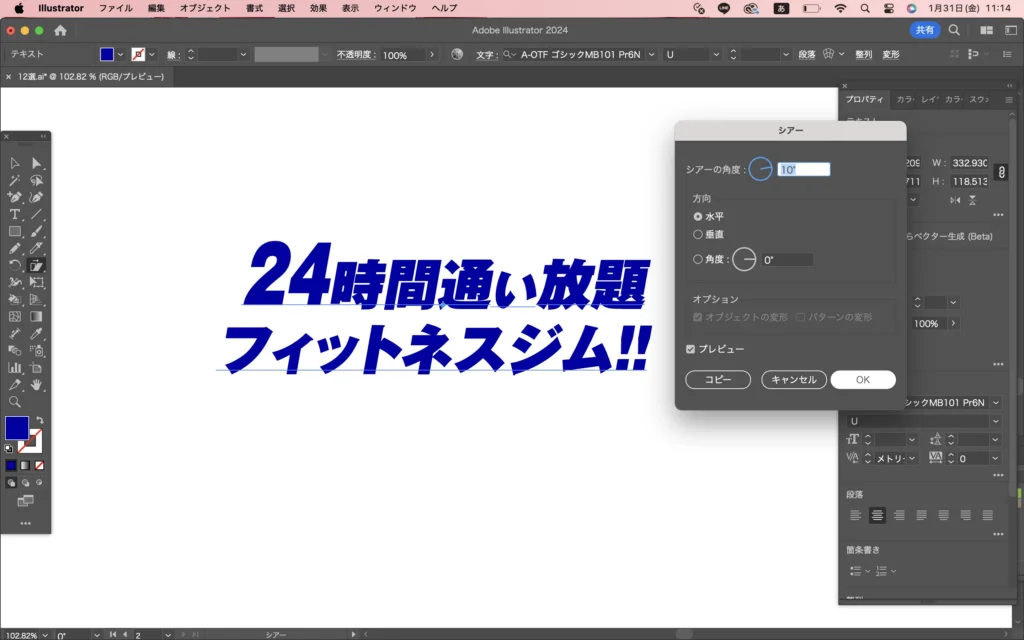Image resolution: width=1024 pixels, height=640 pixels.
Task: Select the 角度 direction radio button
Action: point(698,260)
